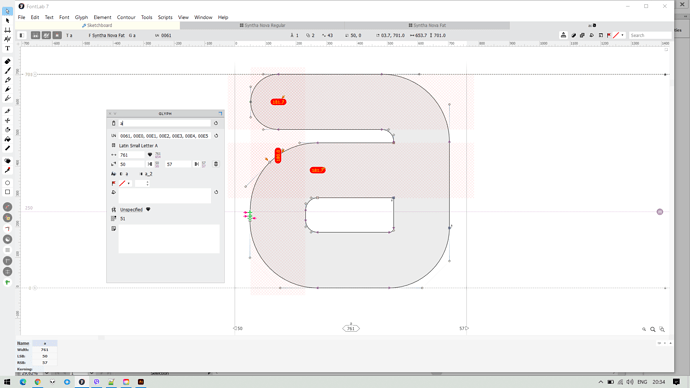The image size is (690, 388).
Task: Click the advance width field showing 761
Action: pyautogui.click(x=132, y=155)
